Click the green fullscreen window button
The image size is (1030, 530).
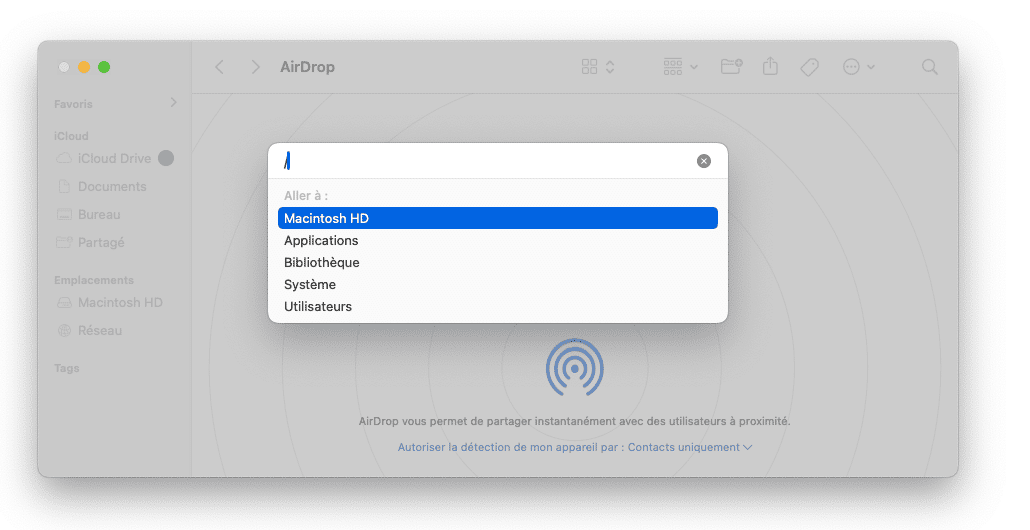[x=104, y=67]
